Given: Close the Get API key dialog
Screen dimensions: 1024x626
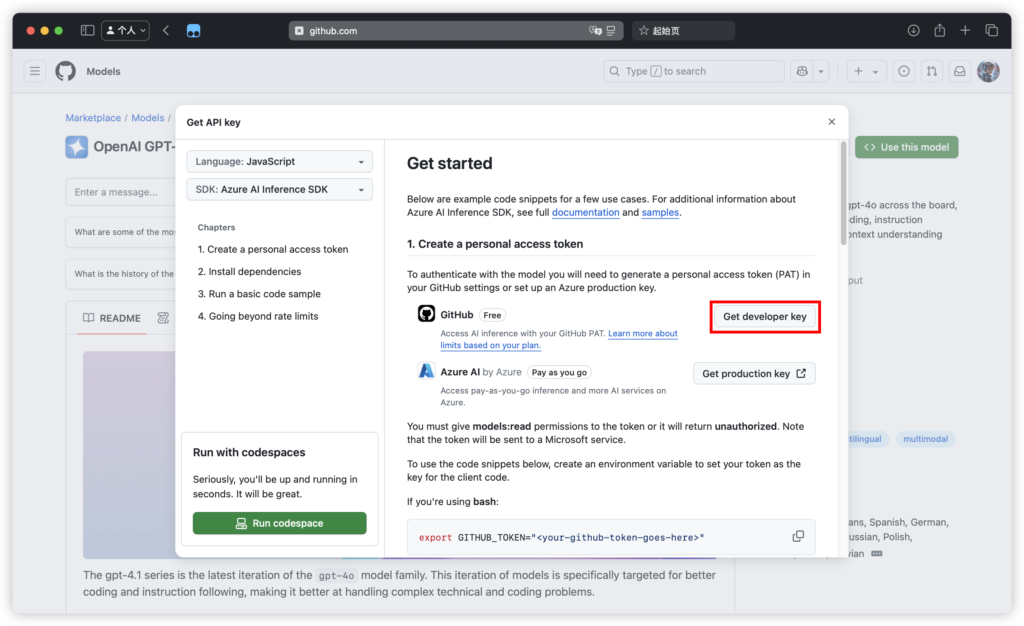Looking at the screenshot, I should (x=831, y=121).
